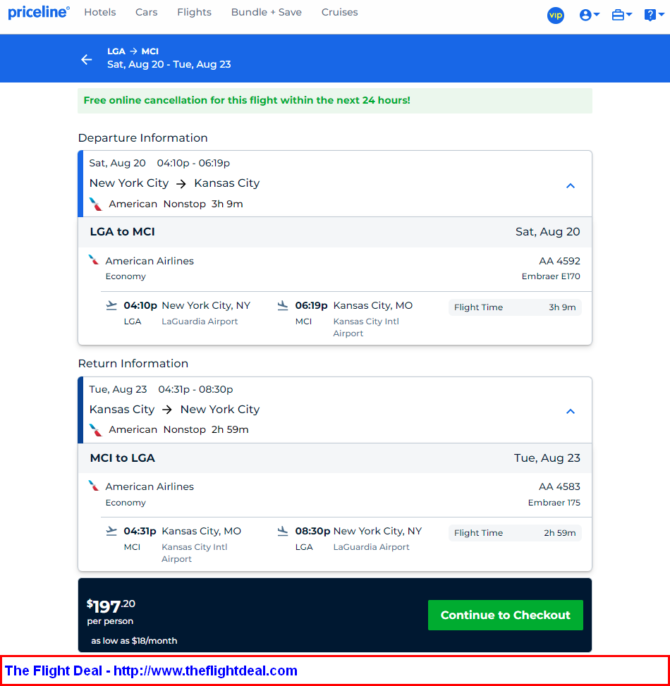Select flight number AA 4592
Image resolution: width=670 pixels, height=686 pixels.
[x=559, y=261]
